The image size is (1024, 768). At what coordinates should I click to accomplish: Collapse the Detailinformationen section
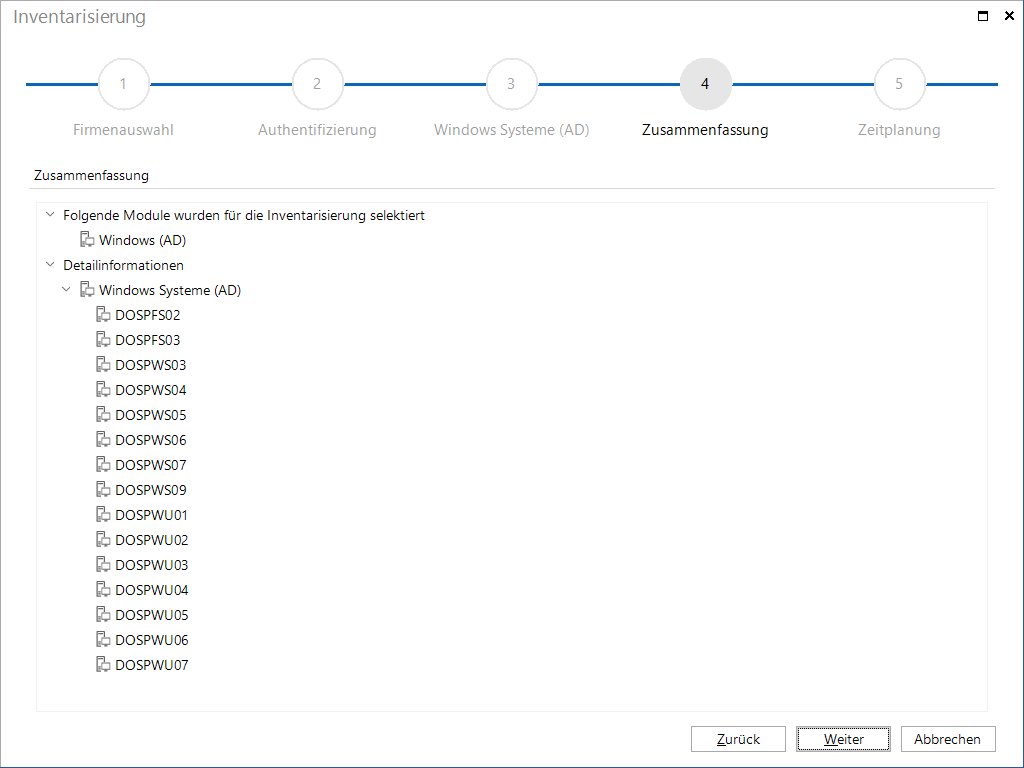tap(50, 264)
